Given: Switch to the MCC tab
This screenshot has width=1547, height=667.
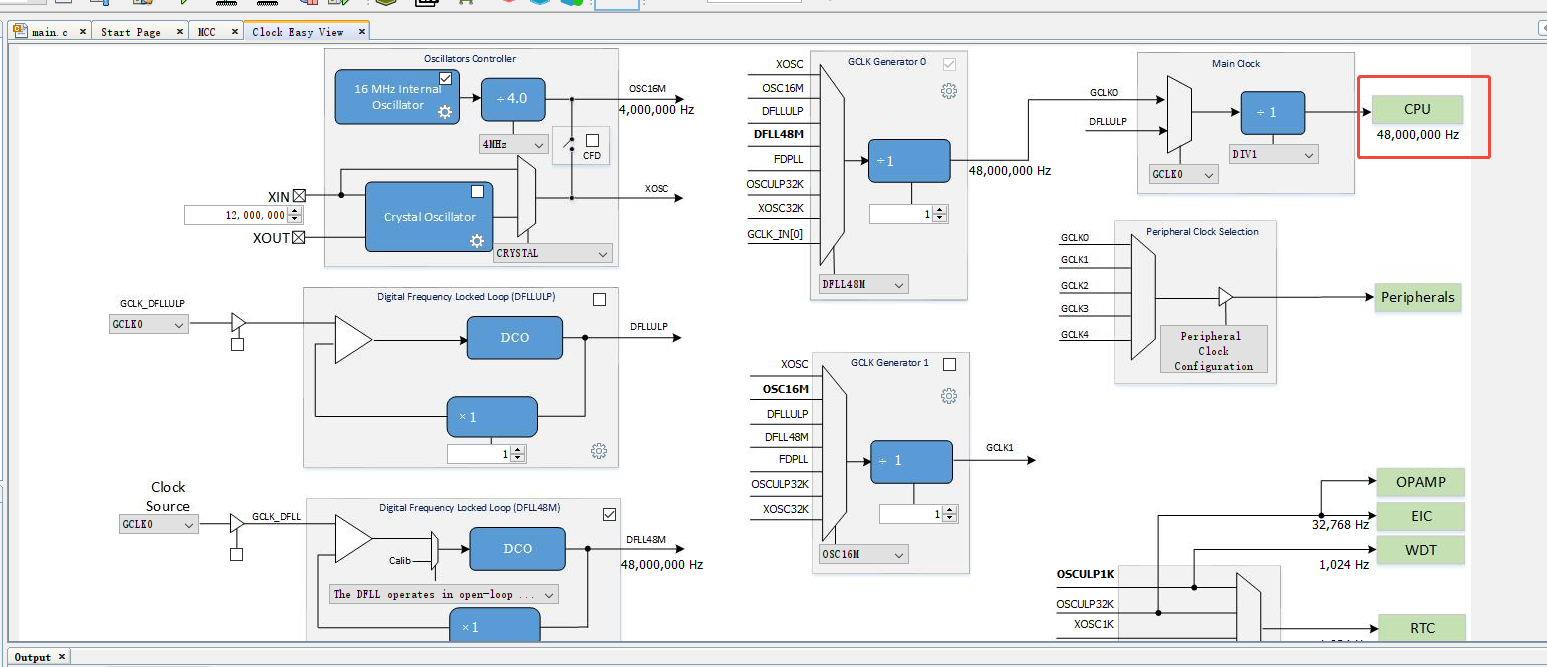Looking at the screenshot, I should 206,32.
